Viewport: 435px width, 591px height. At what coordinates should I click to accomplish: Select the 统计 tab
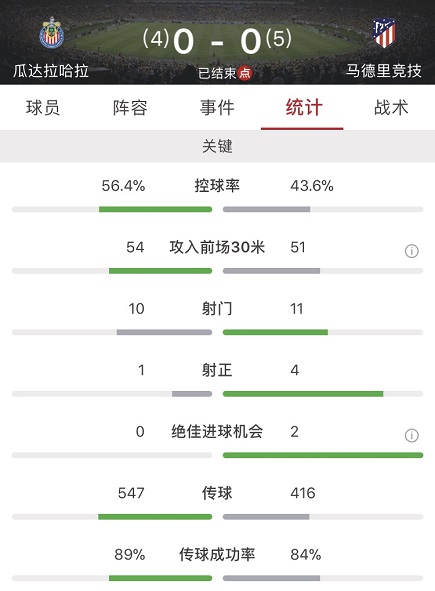pos(304,108)
